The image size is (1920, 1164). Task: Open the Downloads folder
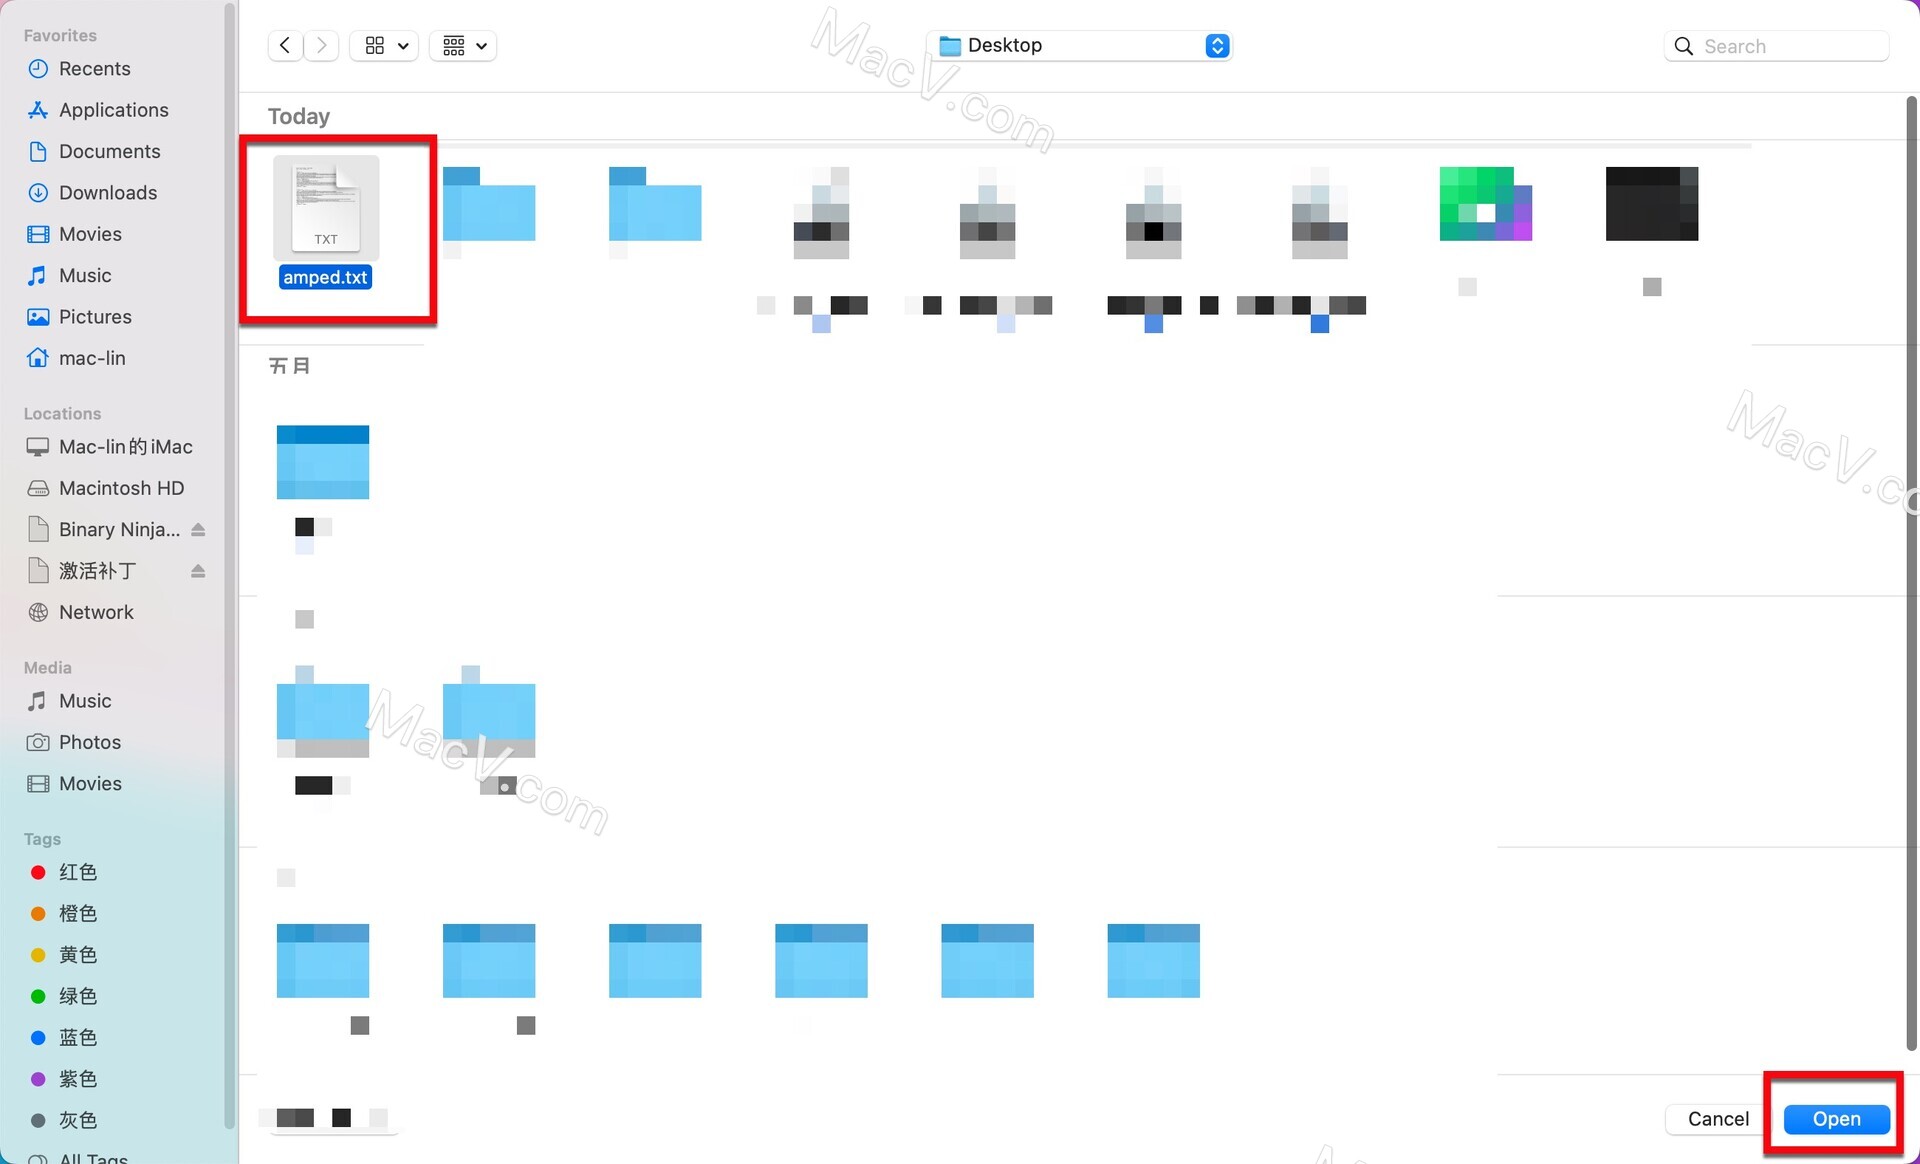point(107,193)
